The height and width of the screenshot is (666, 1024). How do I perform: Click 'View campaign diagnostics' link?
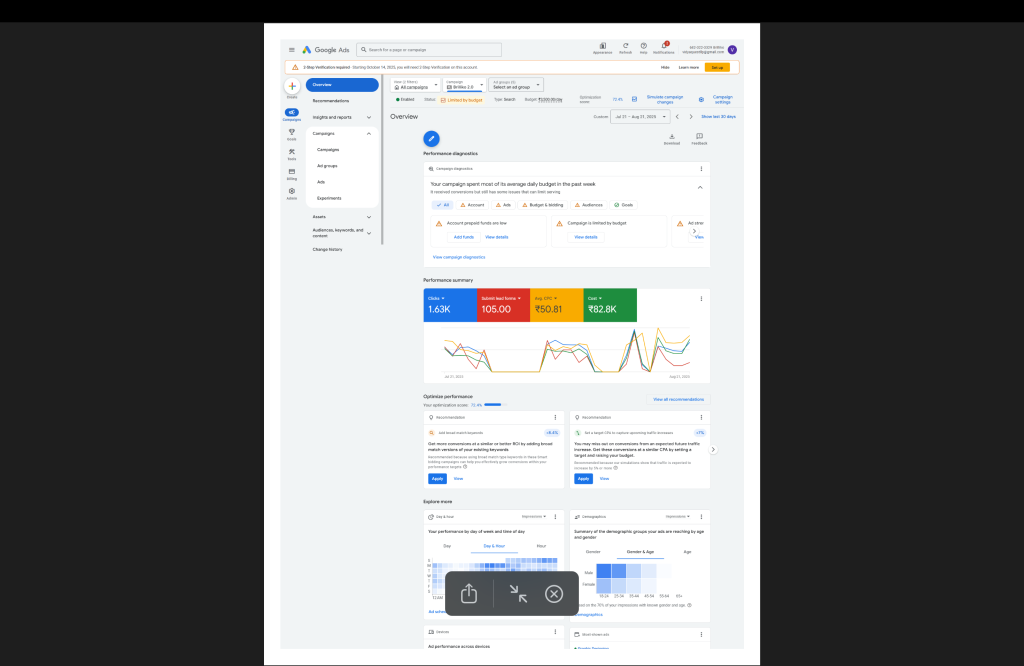point(458,257)
